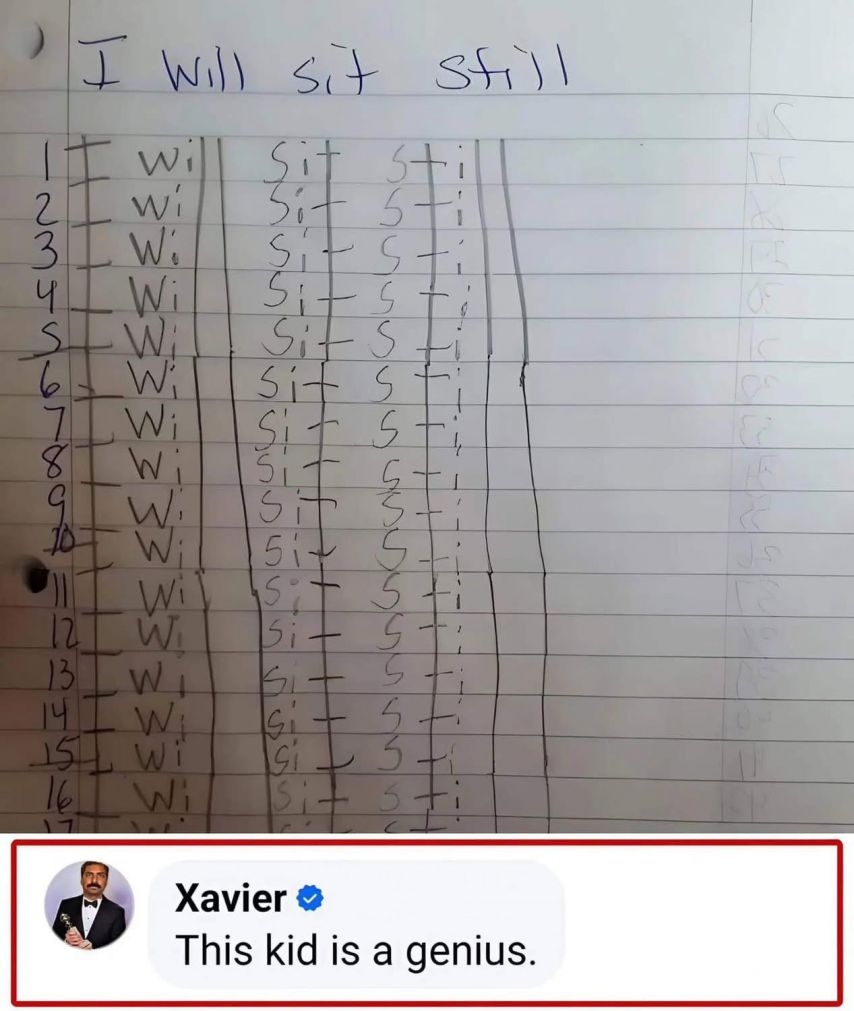
Task: Select the comment text "This kid is a genius."
Action: click(x=355, y=950)
